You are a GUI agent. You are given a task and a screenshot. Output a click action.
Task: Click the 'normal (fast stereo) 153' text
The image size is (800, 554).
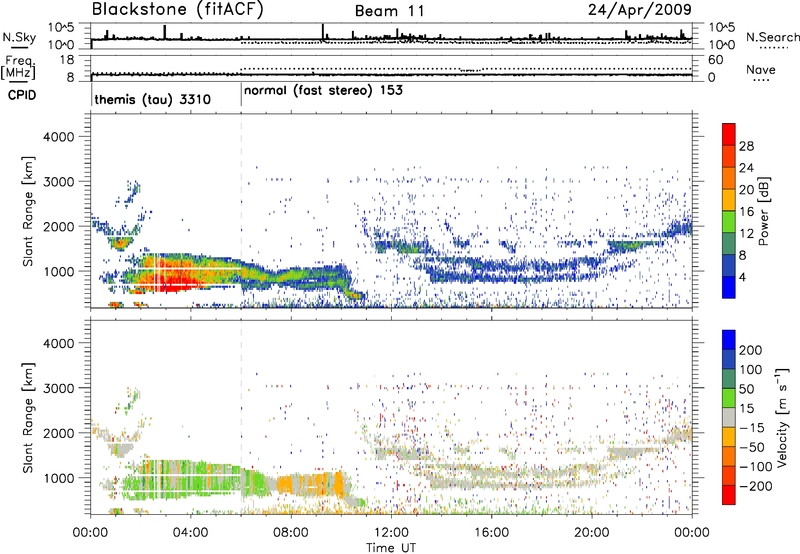click(x=323, y=91)
